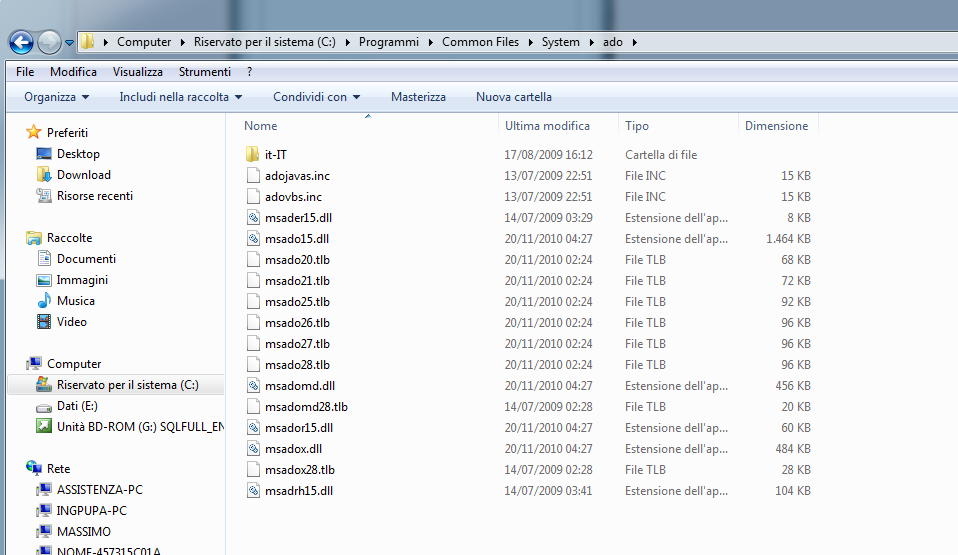Click the Masterizza toolbar button

pyautogui.click(x=418, y=97)
